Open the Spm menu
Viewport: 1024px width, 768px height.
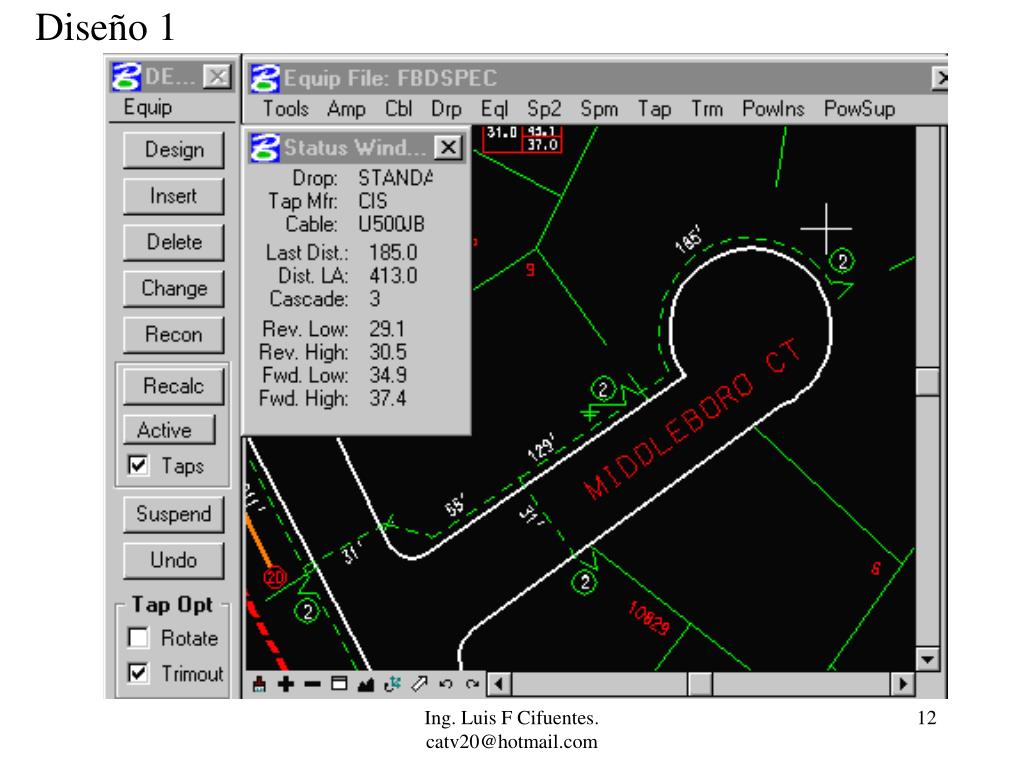tap(599, 108)
